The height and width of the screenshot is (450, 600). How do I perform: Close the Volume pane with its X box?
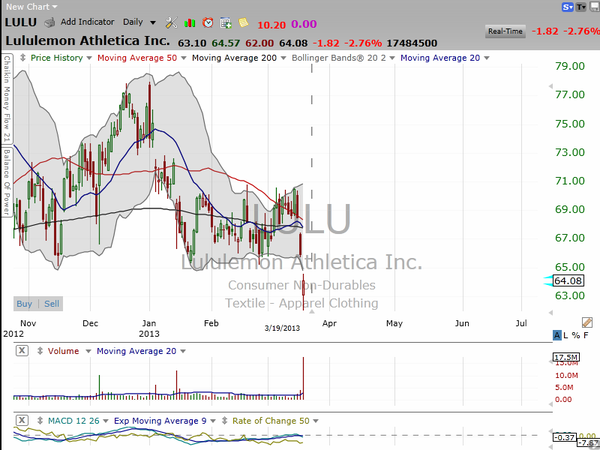pos(22,351)
